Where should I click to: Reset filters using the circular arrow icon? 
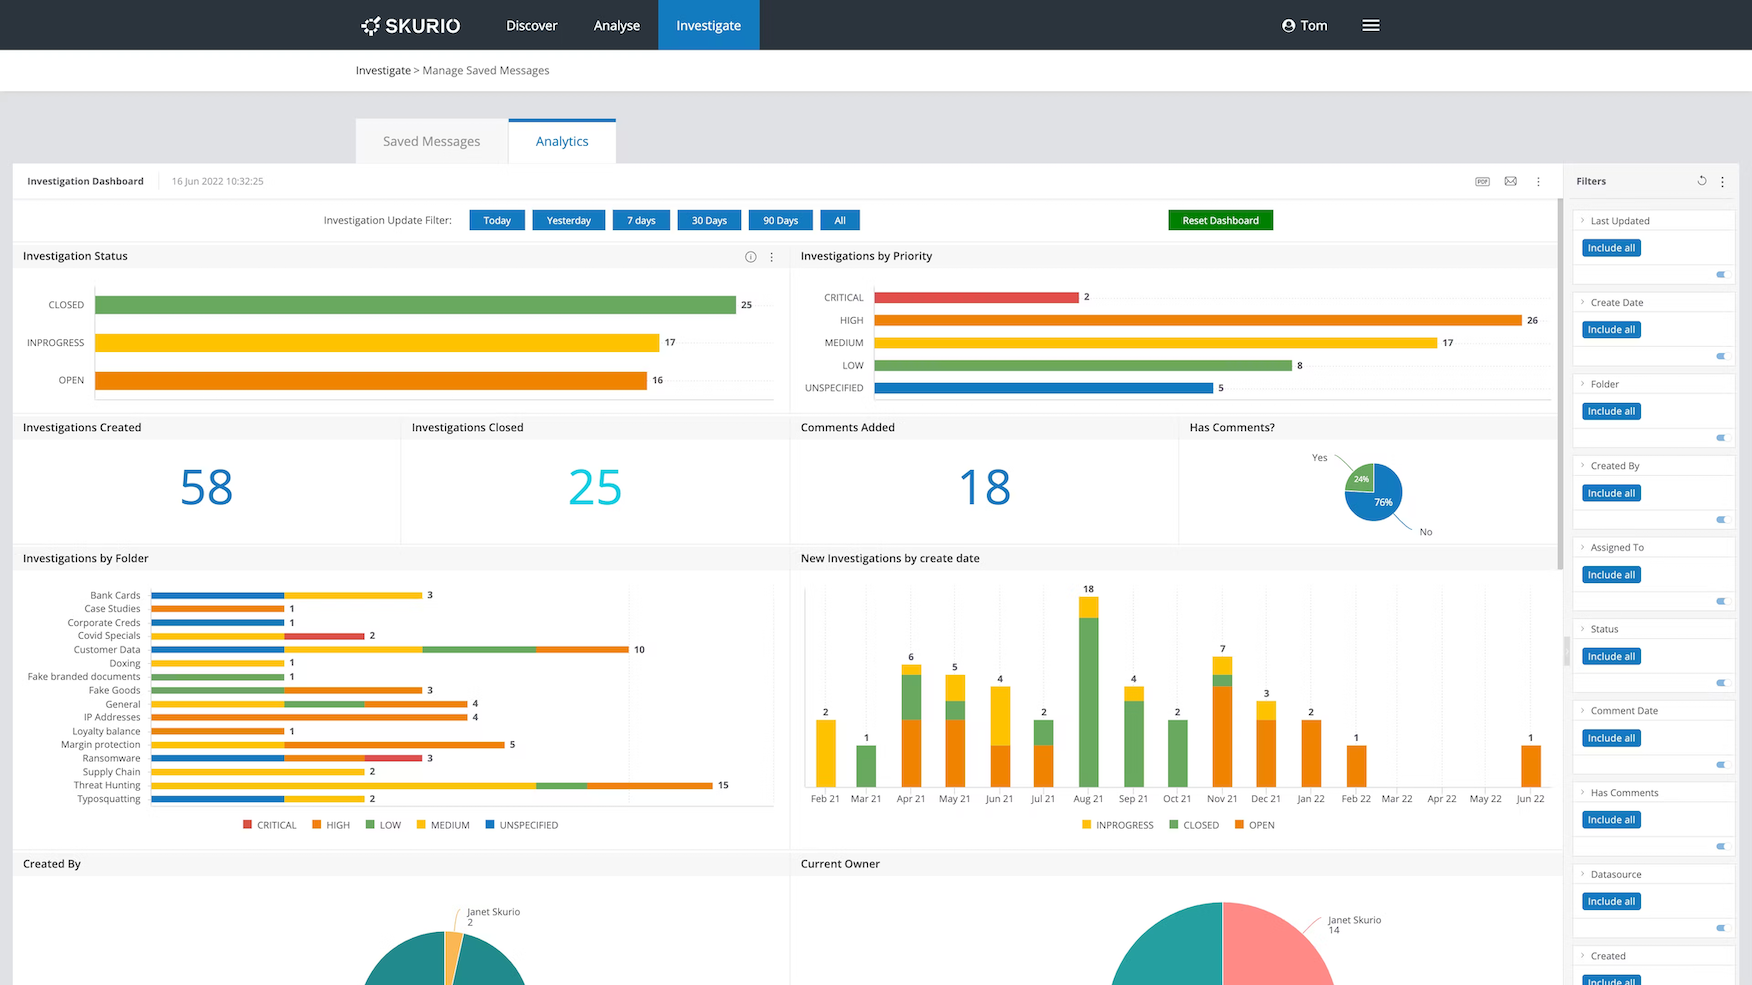(1701, 181)
